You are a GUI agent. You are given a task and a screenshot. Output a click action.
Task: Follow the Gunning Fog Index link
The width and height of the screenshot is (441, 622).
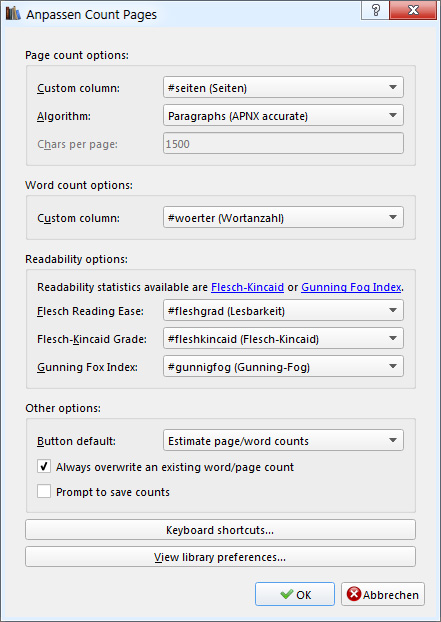(351, 287)
